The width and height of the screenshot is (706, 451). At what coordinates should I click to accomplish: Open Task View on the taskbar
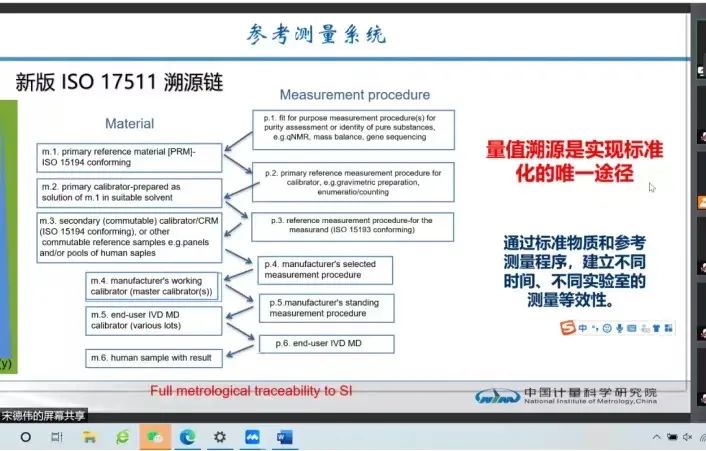(x=58, y=437)
